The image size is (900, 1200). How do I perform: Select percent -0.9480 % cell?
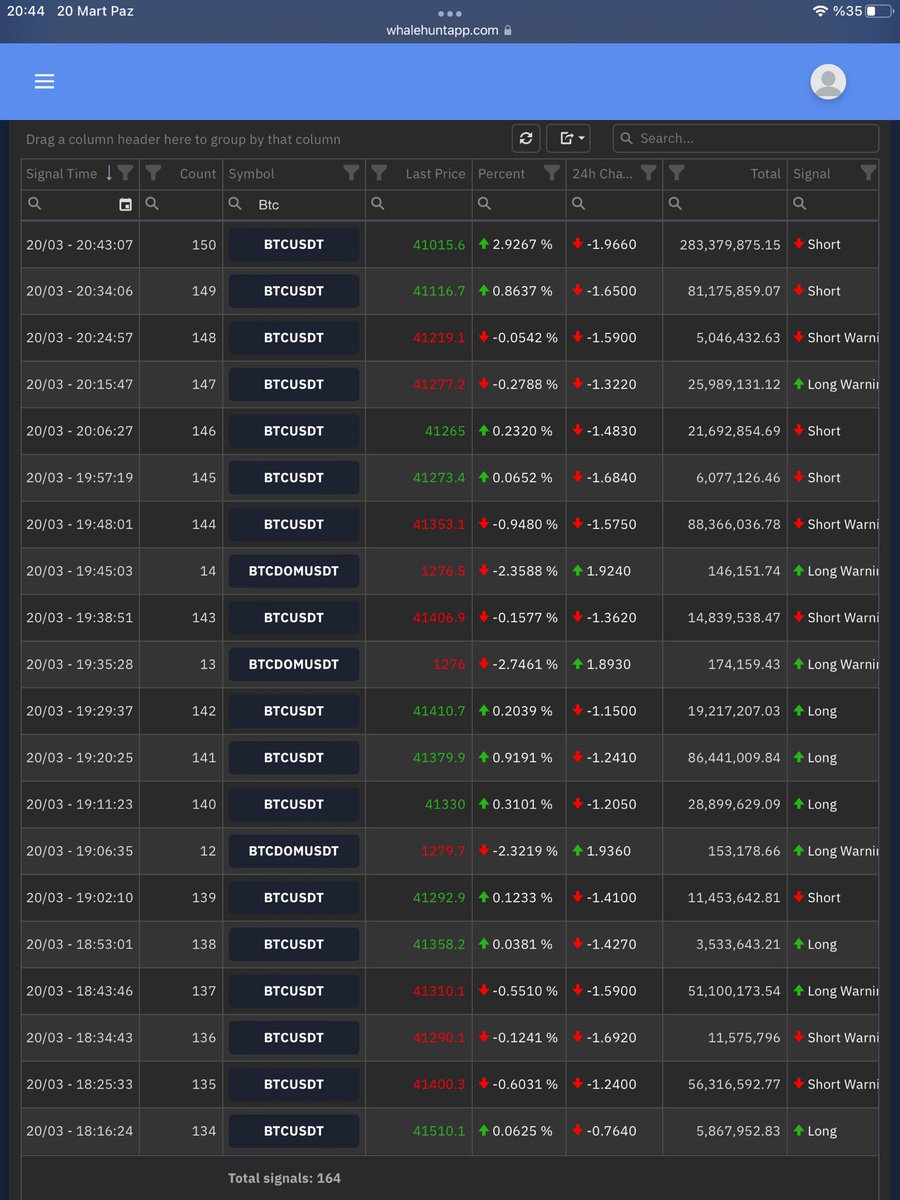pos(519,524)
